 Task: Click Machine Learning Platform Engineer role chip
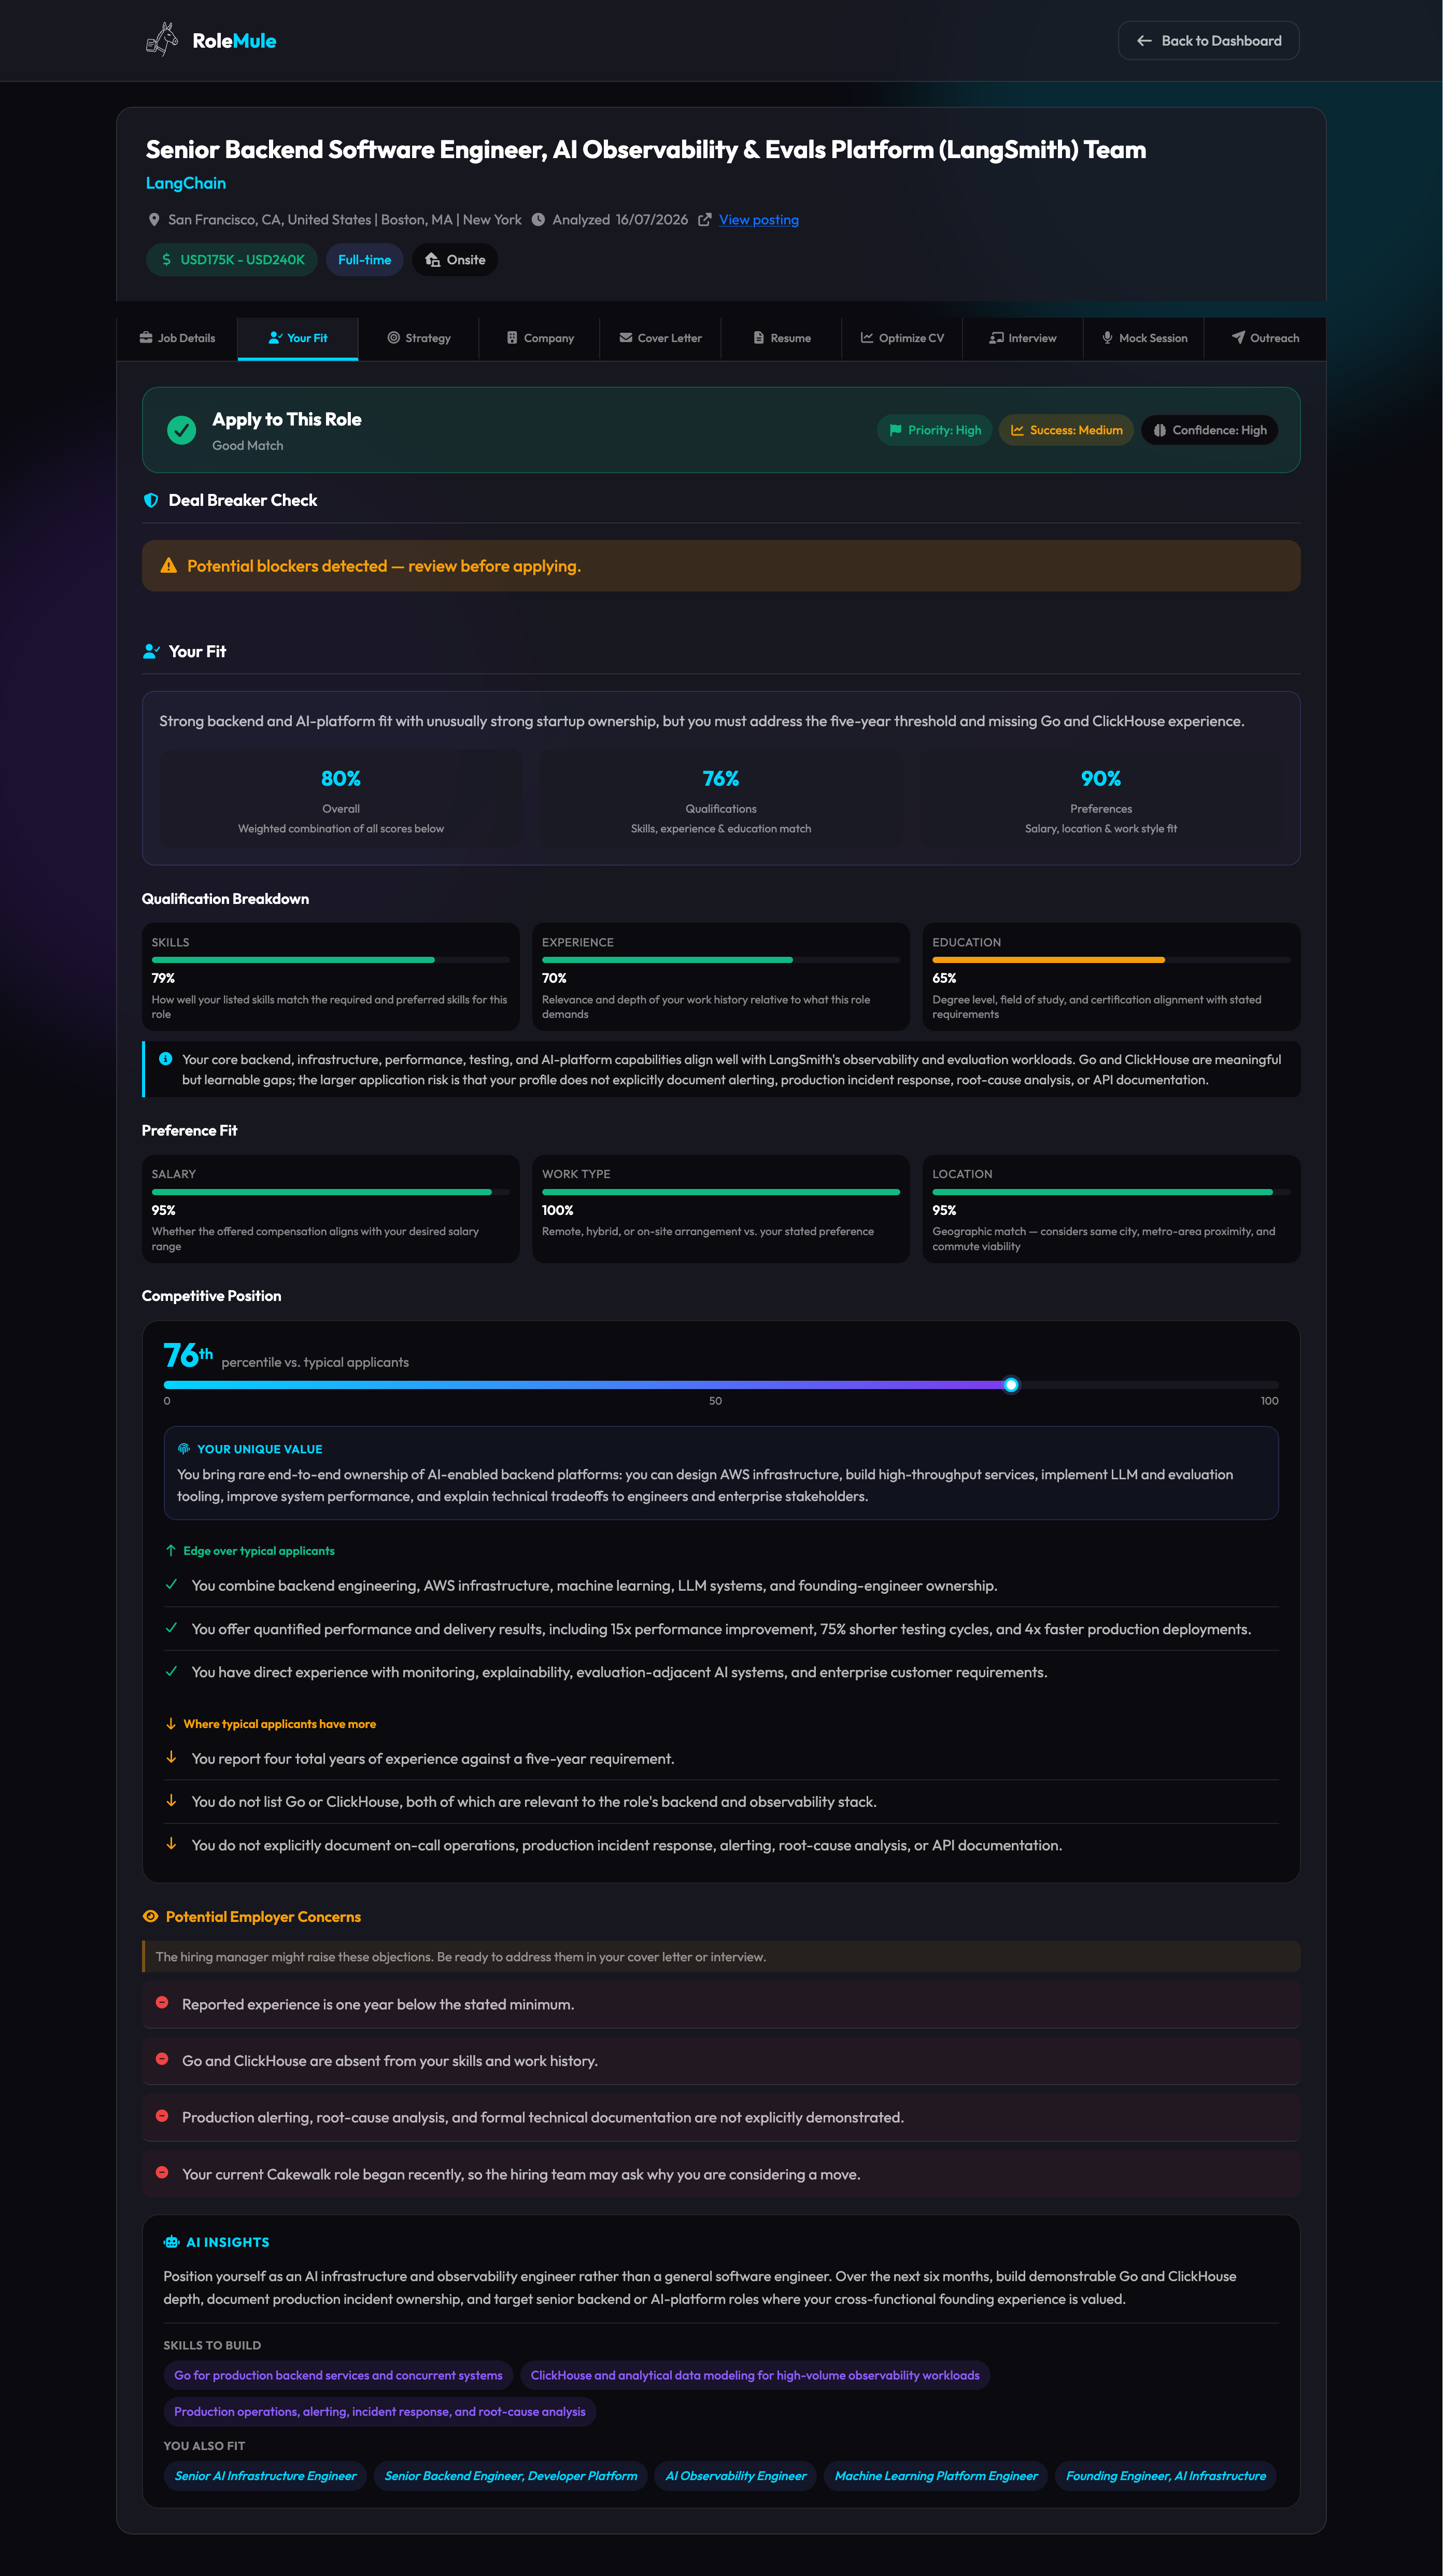(936, 2476)
